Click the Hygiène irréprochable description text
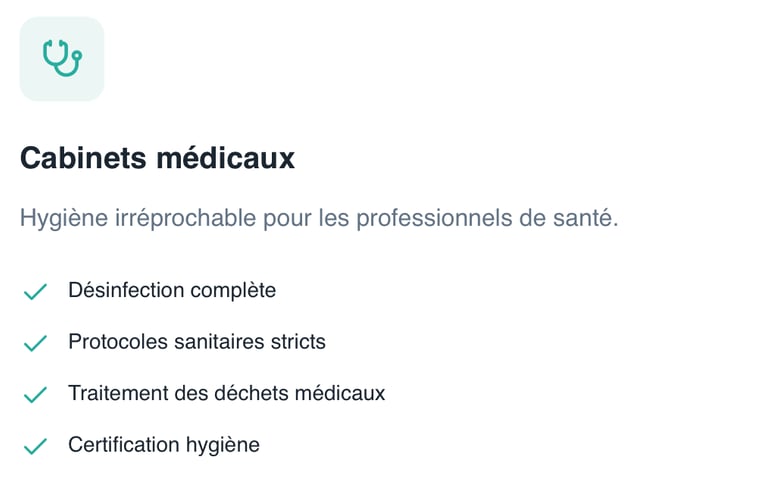768x485 pixels. [319, 218]
